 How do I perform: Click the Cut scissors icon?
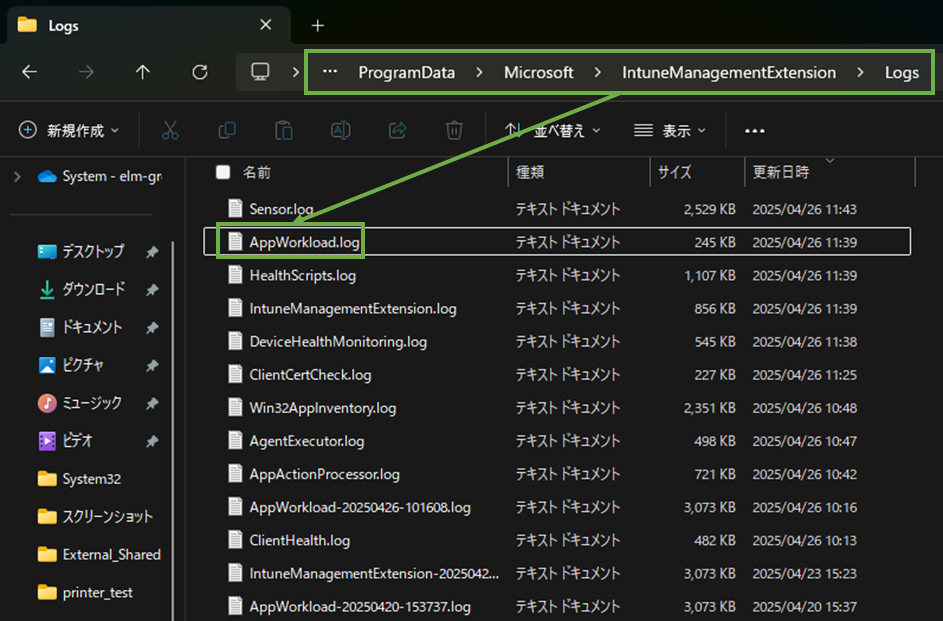[170, 130]
